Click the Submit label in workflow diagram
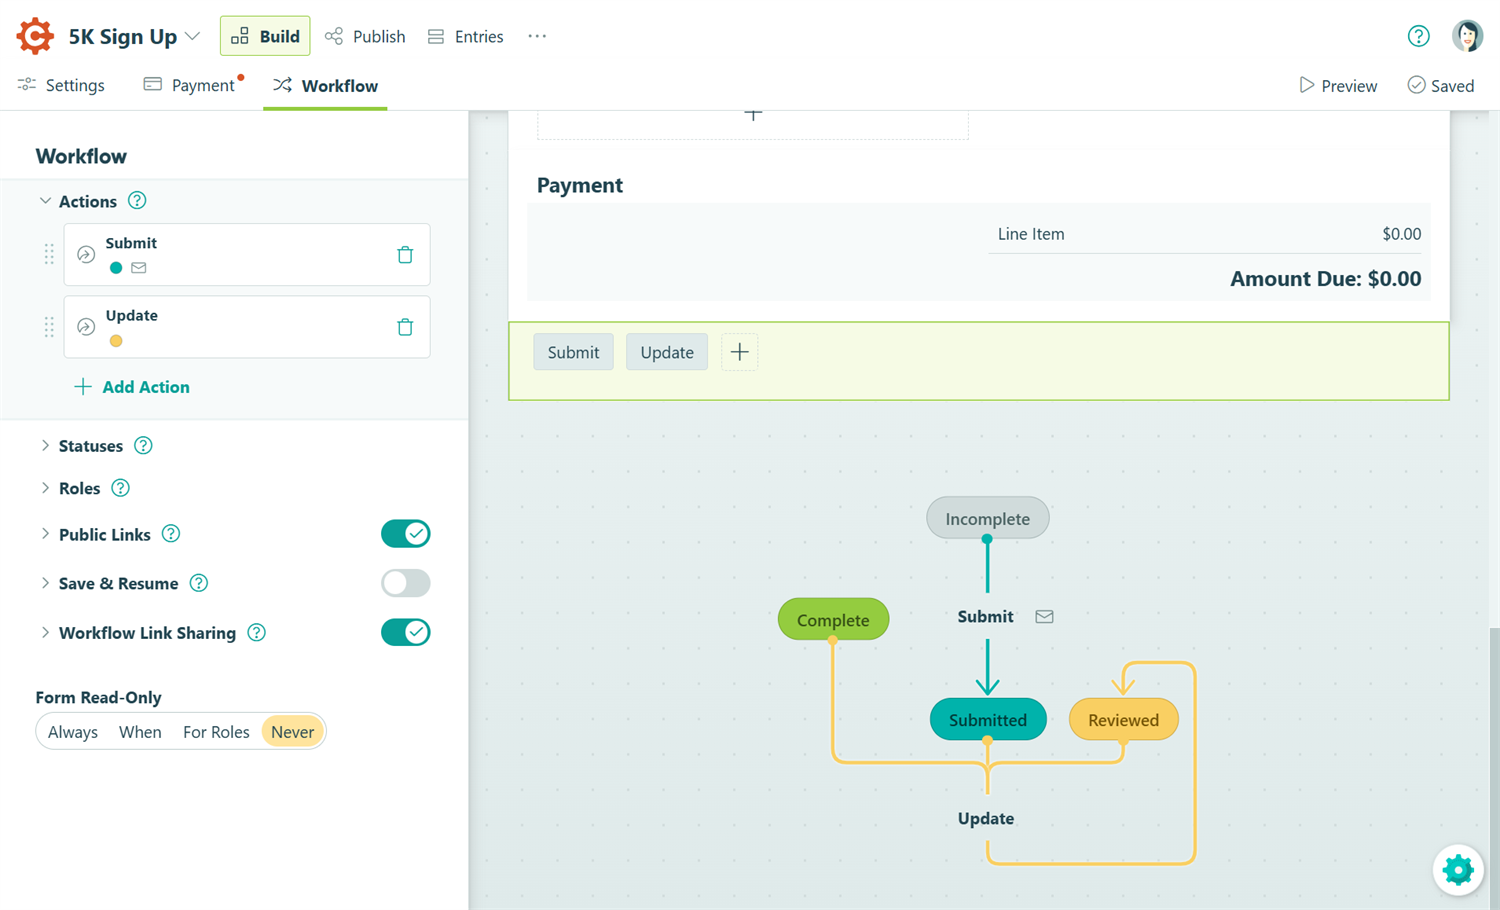The image size is (1500, 910). tap(985, 617)
